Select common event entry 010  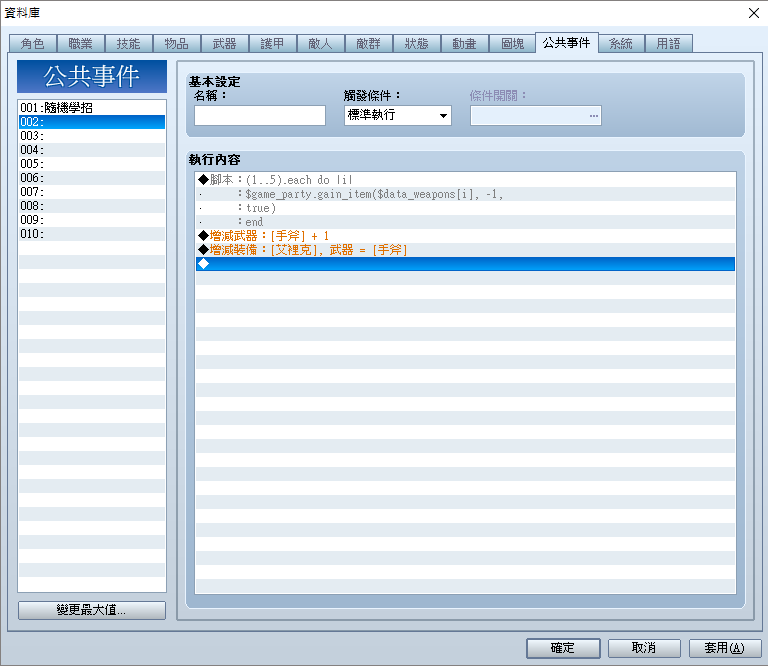(x=92, y=234)
